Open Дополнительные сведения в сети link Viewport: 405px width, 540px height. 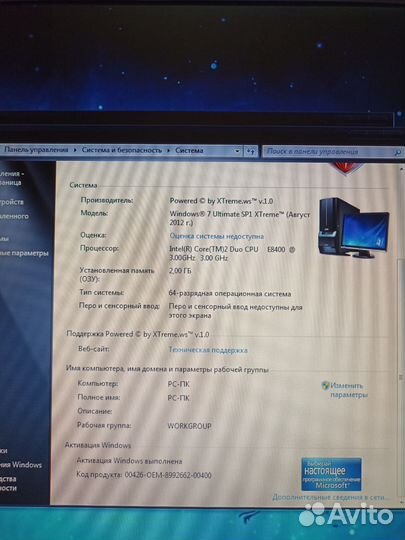(x=328, y=497)
